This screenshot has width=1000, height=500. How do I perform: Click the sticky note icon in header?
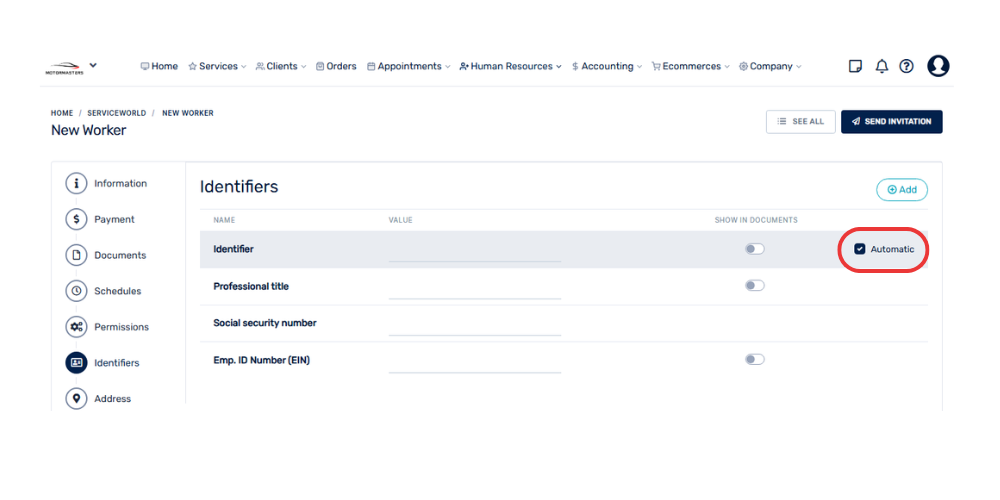855,66
